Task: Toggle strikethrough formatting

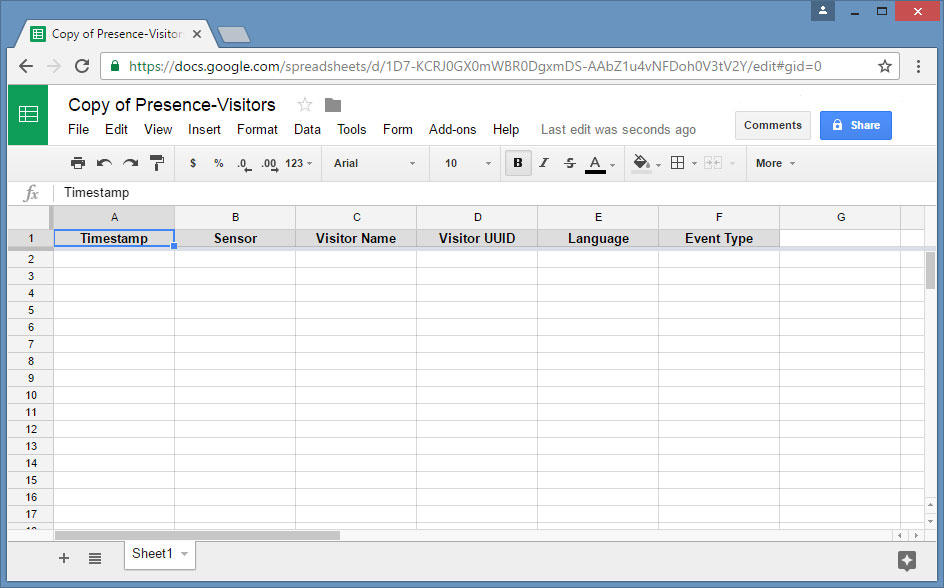Action: [570, 163]
